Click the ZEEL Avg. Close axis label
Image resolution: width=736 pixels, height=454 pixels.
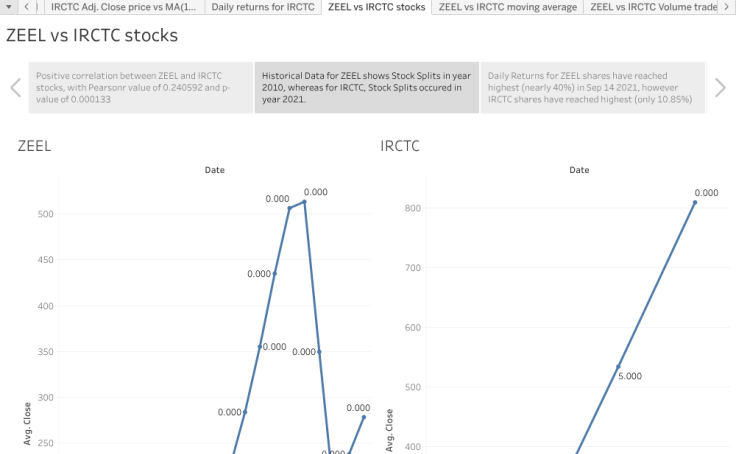28,424
